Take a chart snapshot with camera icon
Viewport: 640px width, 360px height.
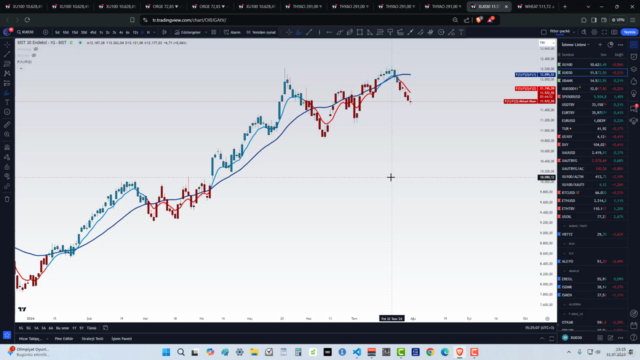pyautogui.click(x=614, y=32)
